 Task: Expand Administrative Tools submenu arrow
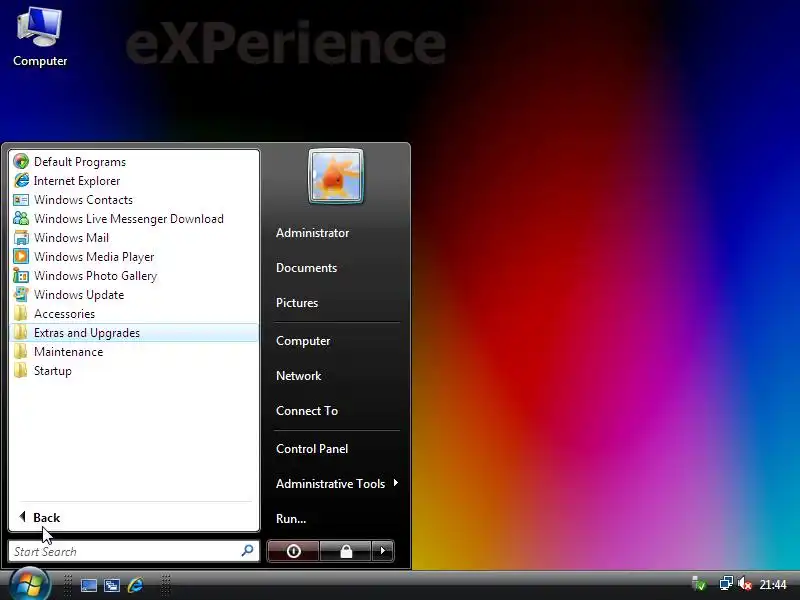coord(395,483)
